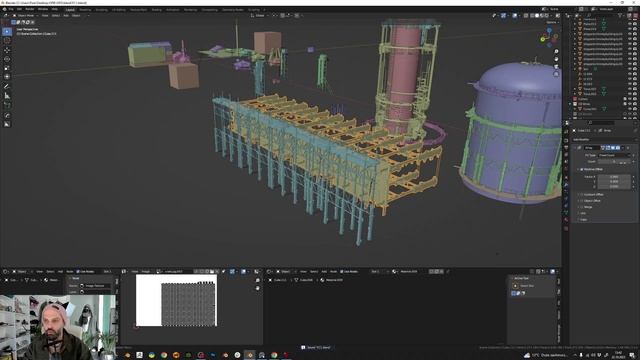Select the 3D Cursor tool

click(x=7, y=40)
